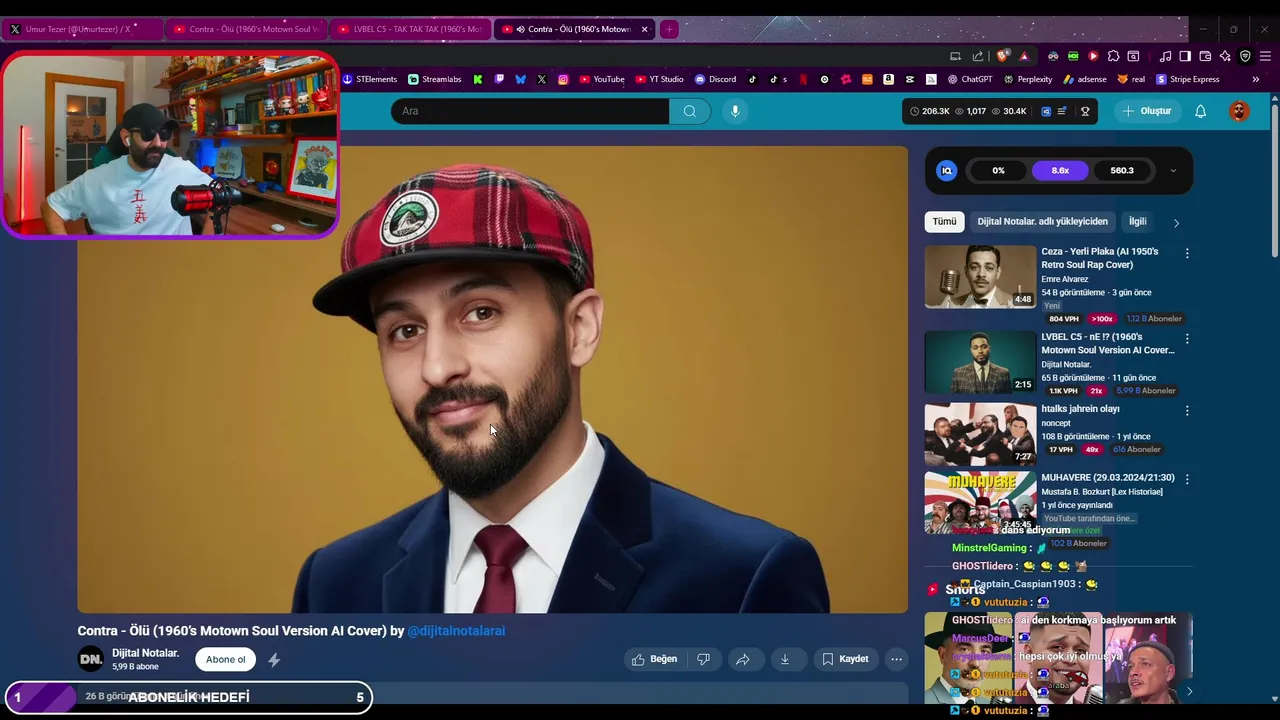The width and height of the screenshot is (1280, 720).
Task: Open the Dijital Notalar. channel name link
Action: click(x=145, y=653)
